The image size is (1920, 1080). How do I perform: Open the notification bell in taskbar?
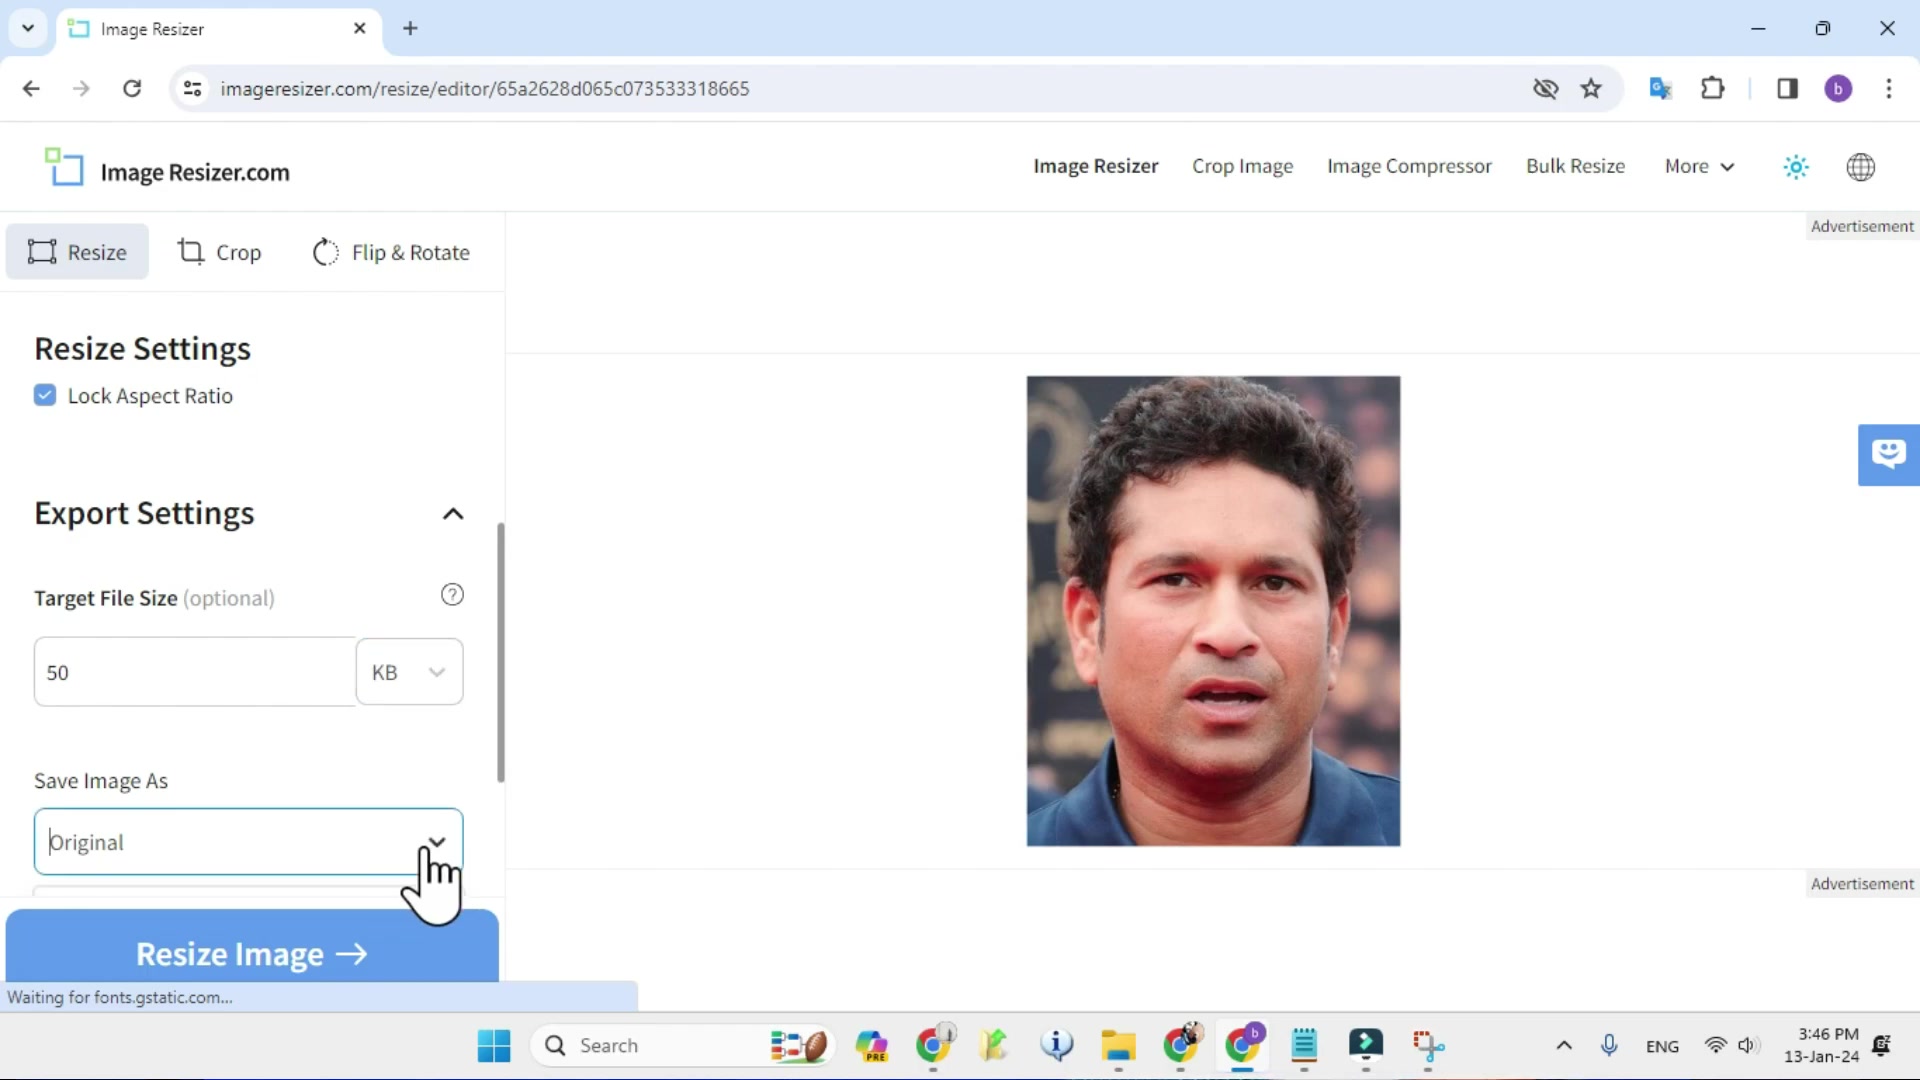[x=1882, y=1045]
